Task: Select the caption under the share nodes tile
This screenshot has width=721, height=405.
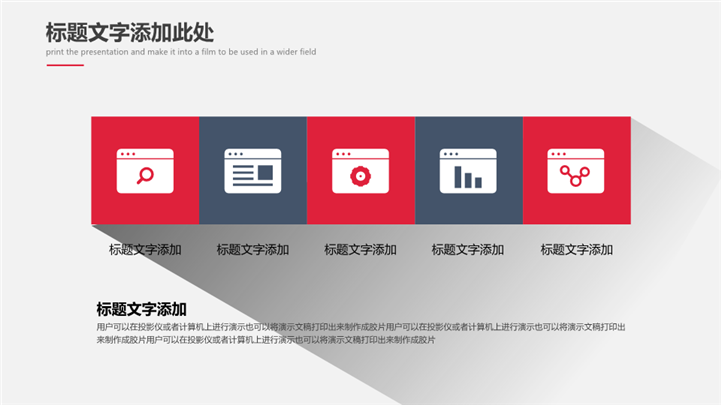Action: (576, 250)
